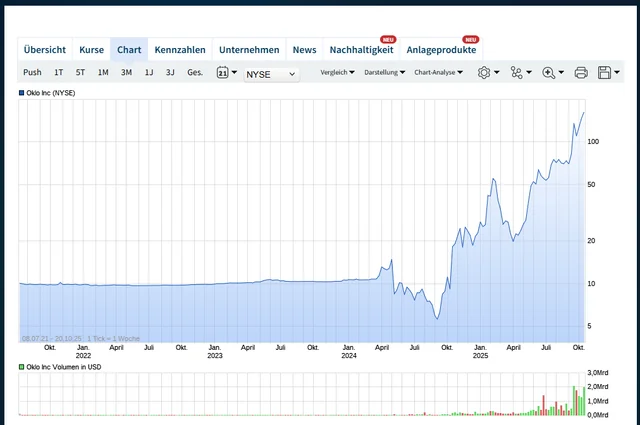
Task: Open the Nachhaltigkeit tab
Action: click(361, 50)
